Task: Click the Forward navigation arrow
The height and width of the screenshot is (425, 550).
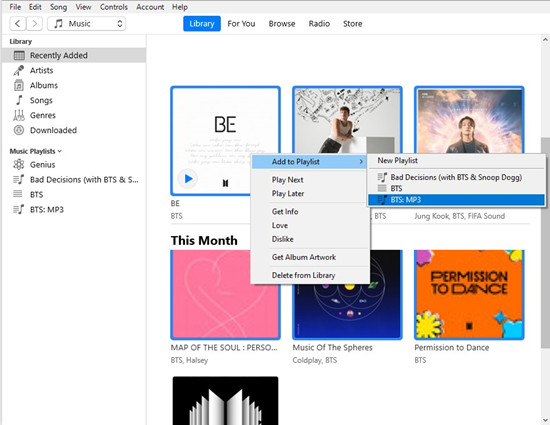Action: (34, 23)
